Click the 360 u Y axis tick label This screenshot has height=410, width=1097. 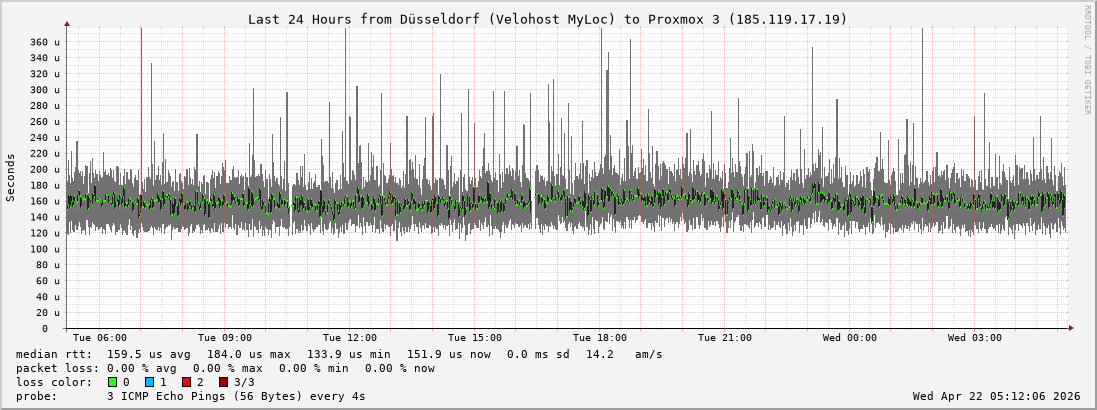pyautogui.click(x=44, y=42)
